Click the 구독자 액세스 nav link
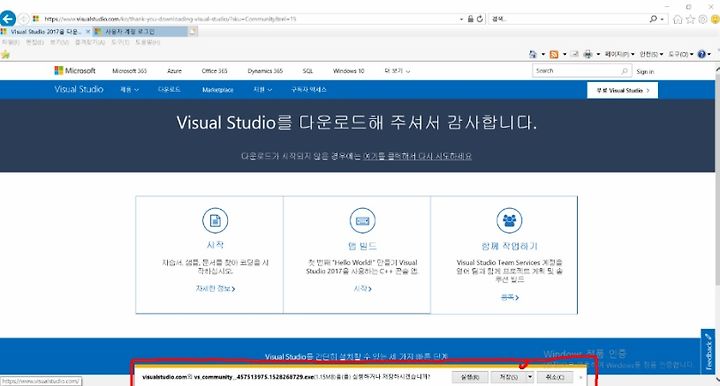The height and width of the screenshot is (386, 720). tap(309, 90)
